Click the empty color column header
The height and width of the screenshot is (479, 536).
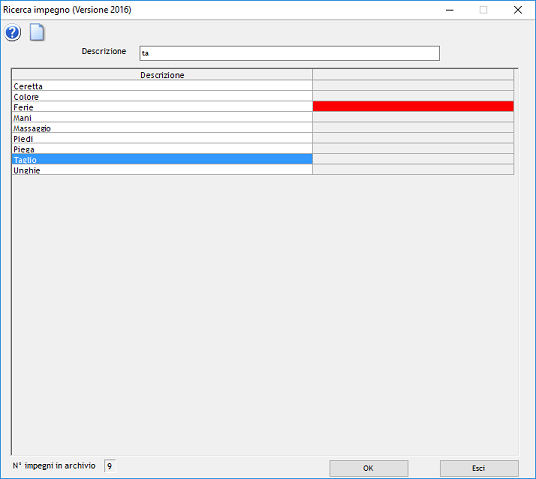[x=413, y=75]
